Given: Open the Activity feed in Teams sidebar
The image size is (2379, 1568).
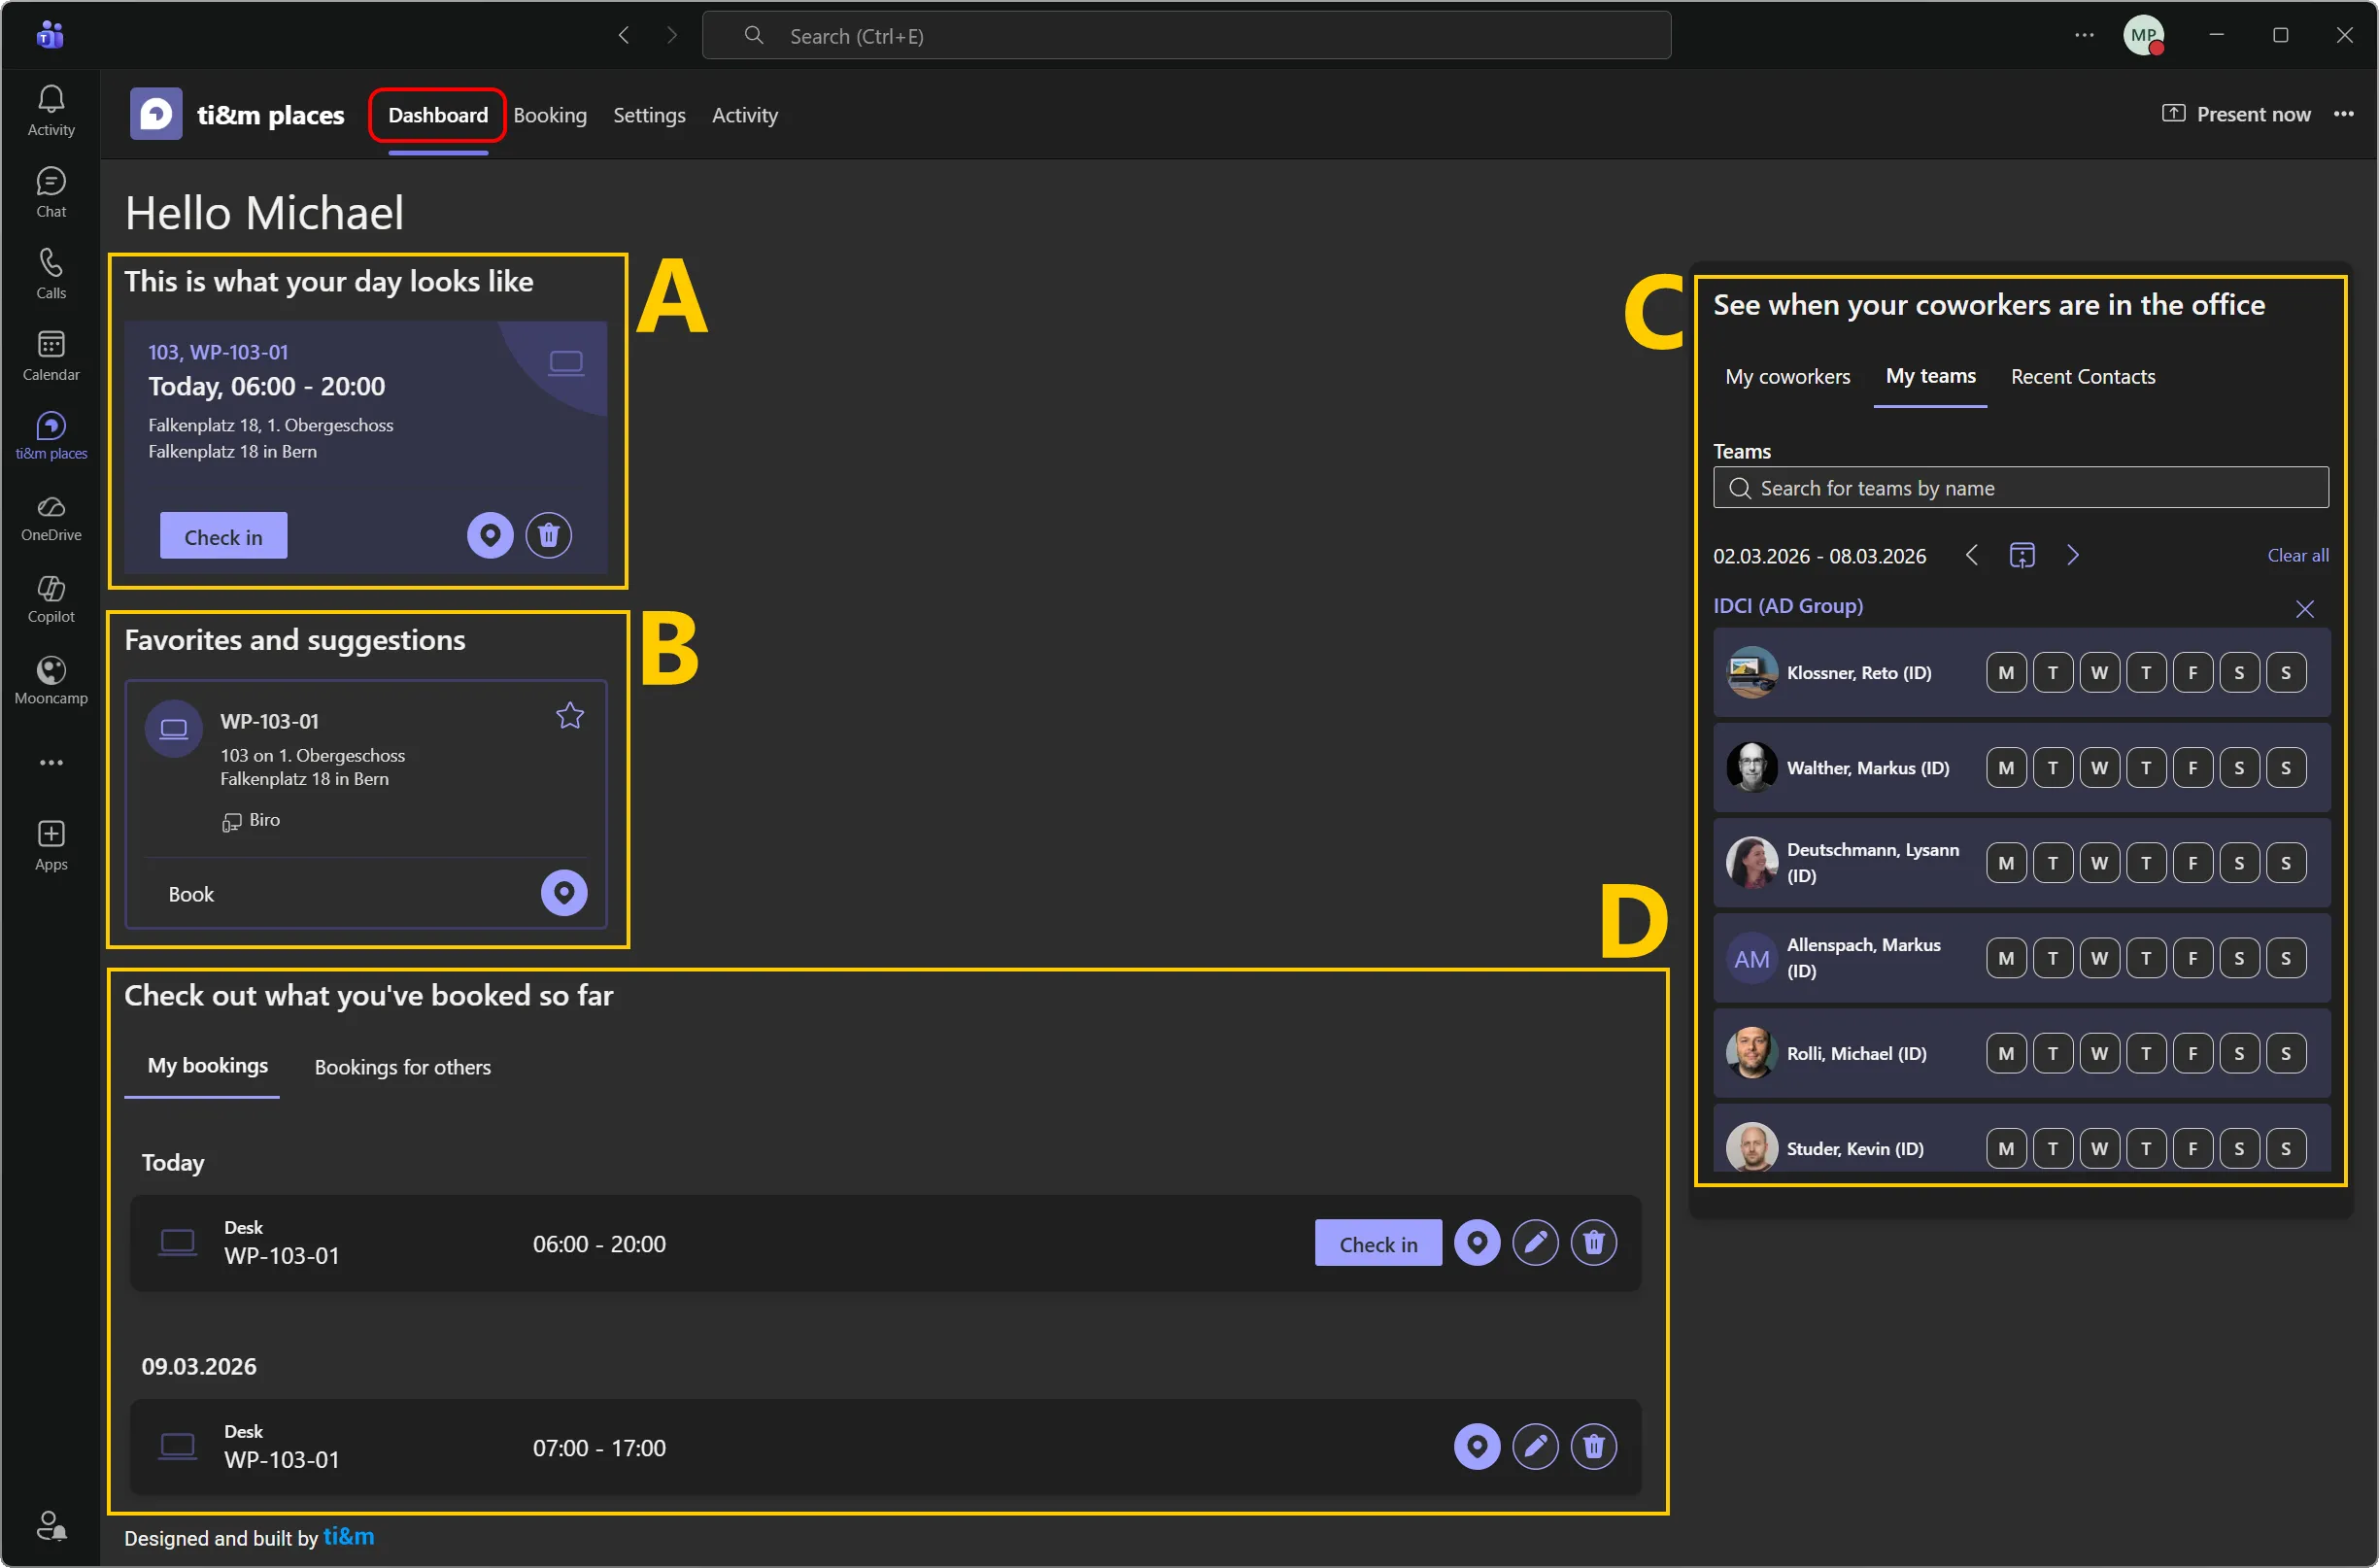Looking at the screenshot, I should pyautogui.click(x=51, y=110).
